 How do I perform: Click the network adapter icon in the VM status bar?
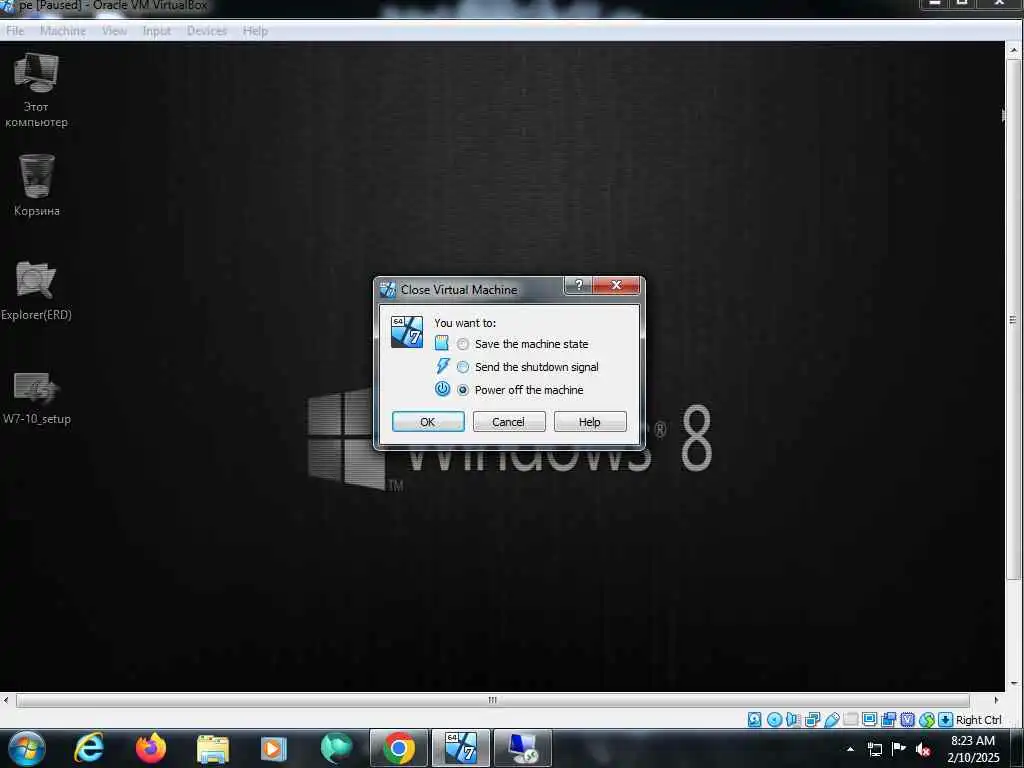click(812, 720)
